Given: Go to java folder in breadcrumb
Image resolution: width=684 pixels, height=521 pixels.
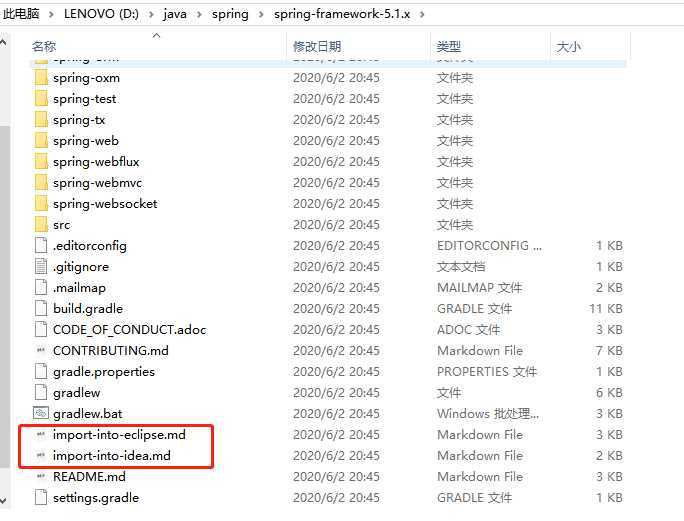Looking at the screenshot, I should point(175,14).
